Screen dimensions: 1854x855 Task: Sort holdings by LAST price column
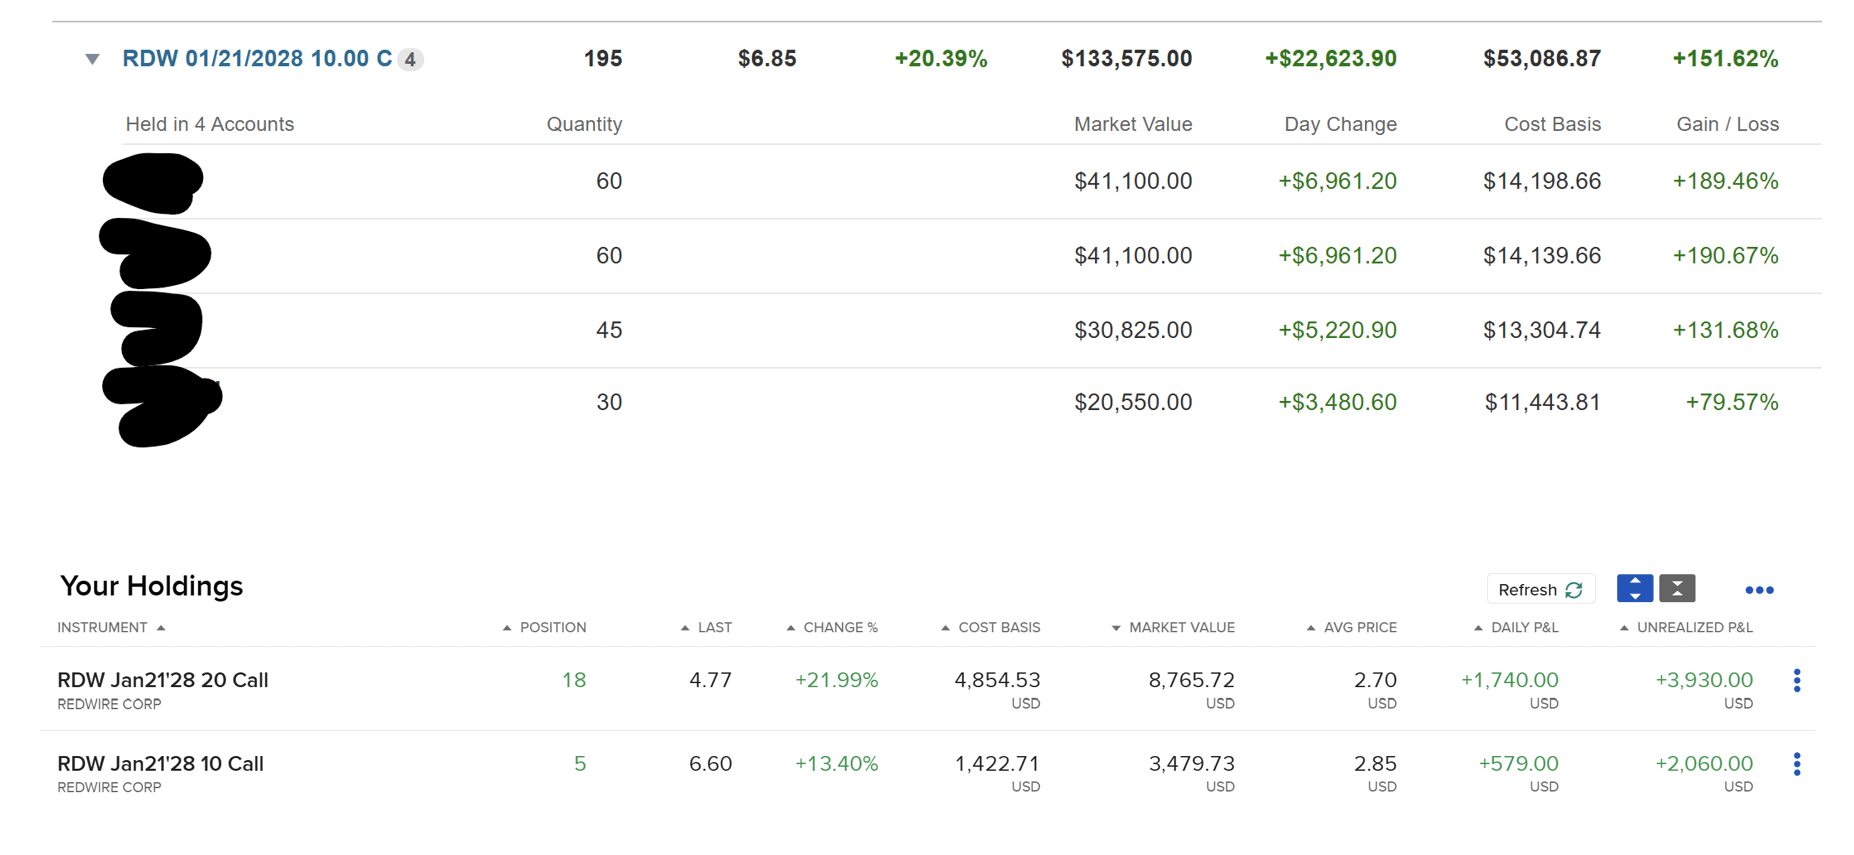pos(714,628)
